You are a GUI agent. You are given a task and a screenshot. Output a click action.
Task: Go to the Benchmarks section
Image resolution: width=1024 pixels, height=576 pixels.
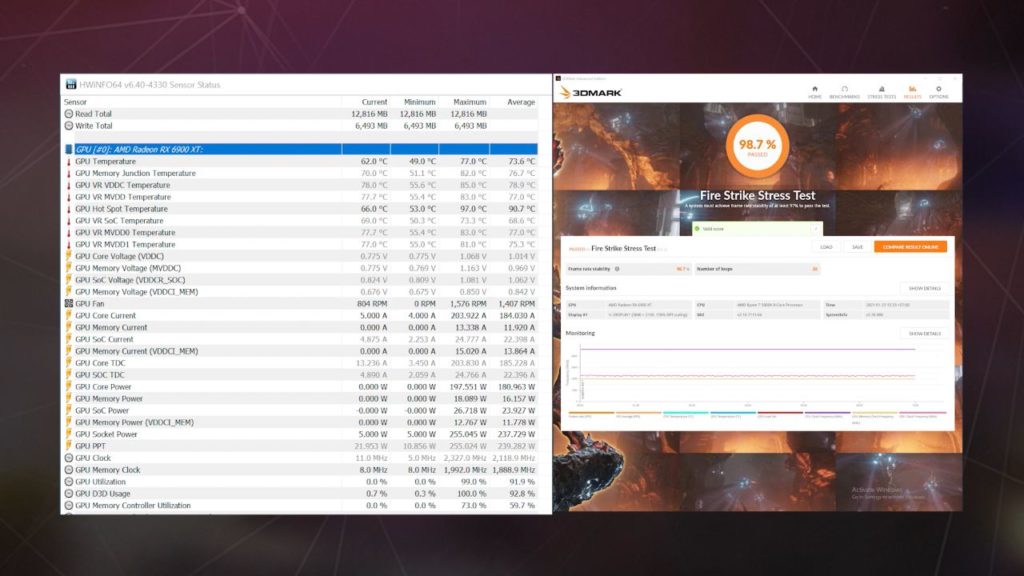(x=845, y=91)
